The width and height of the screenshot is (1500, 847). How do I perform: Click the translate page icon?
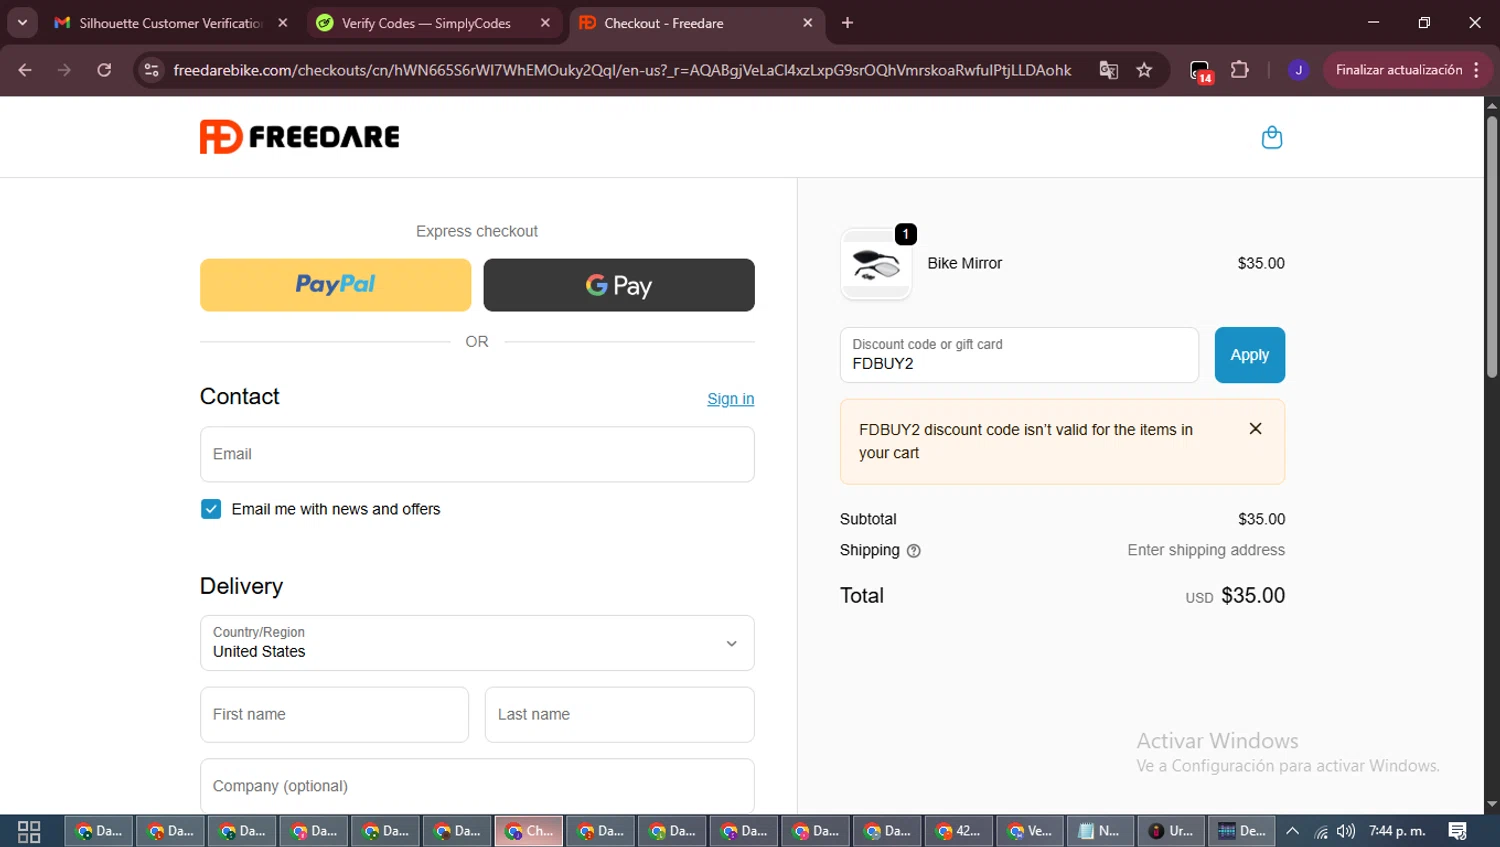(1108, 70)
